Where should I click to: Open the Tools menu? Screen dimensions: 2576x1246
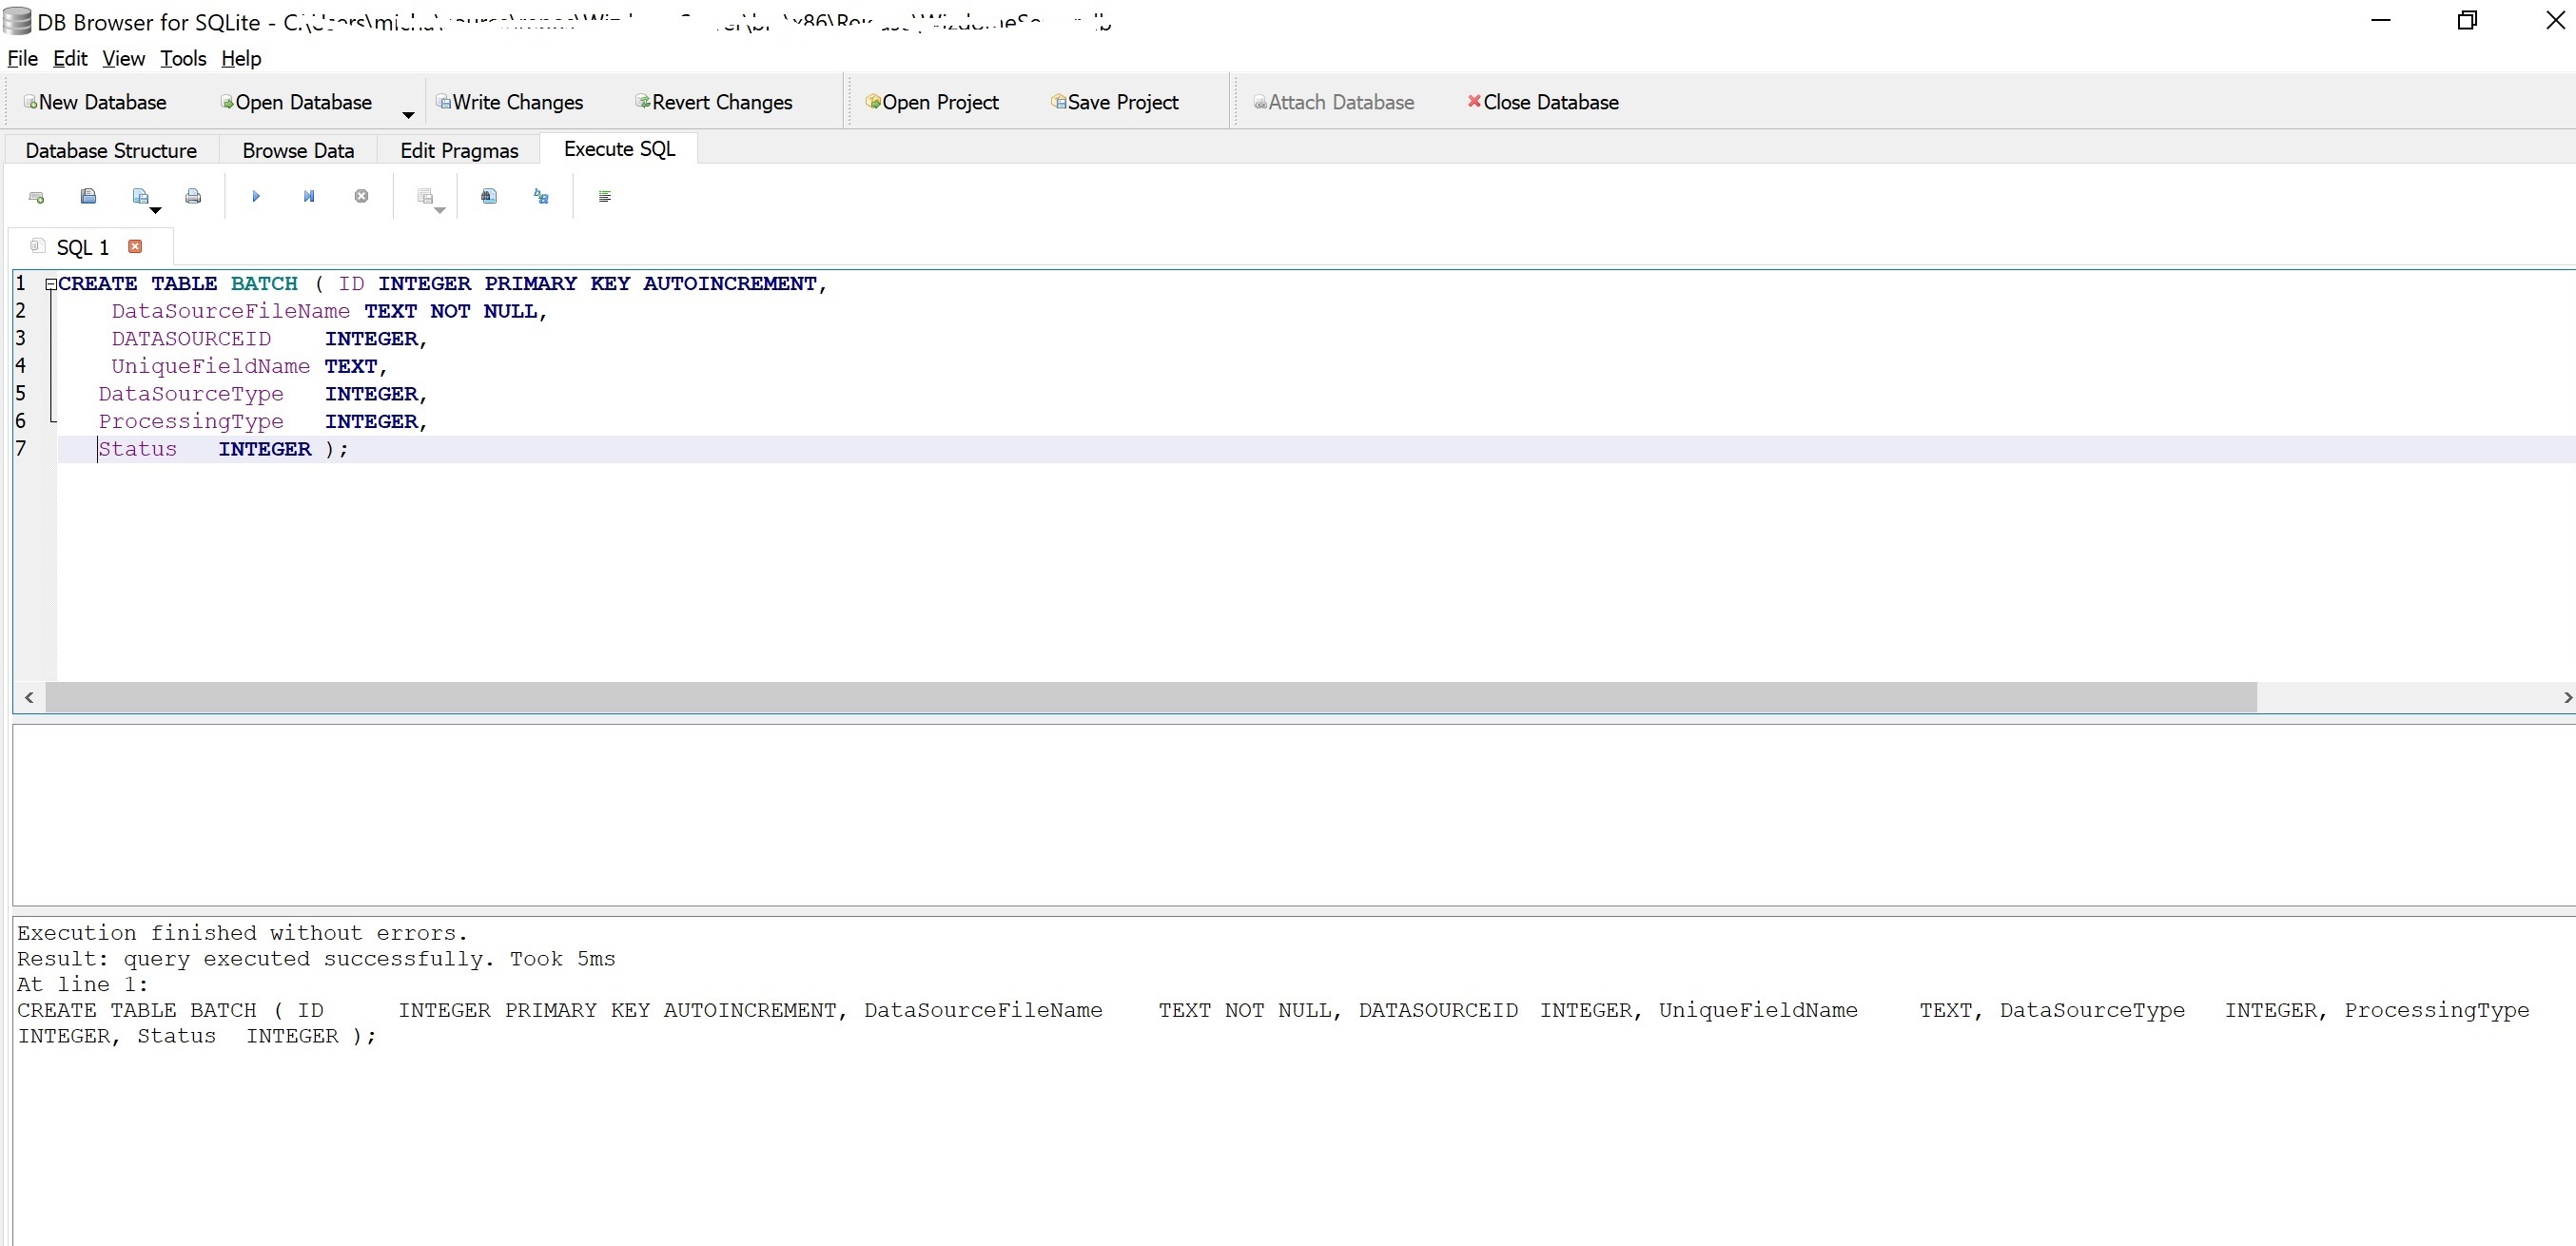tap(183, 58)
